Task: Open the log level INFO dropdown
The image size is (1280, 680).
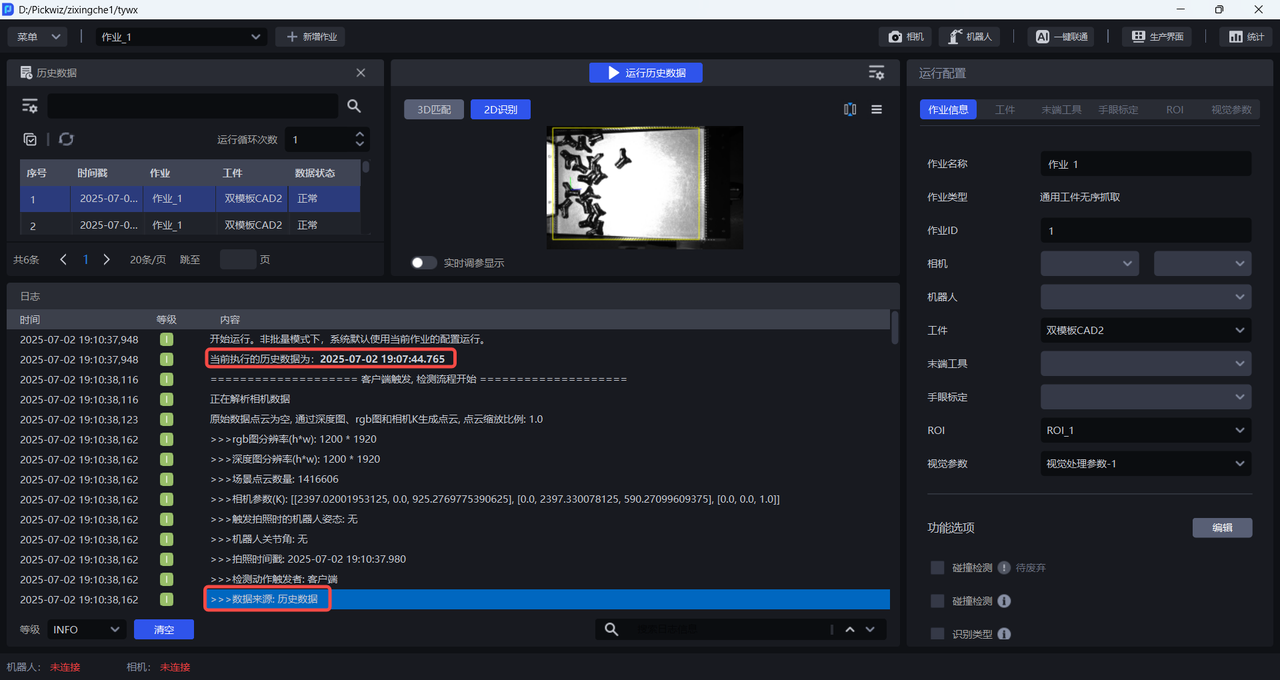Action: (86, 629)
